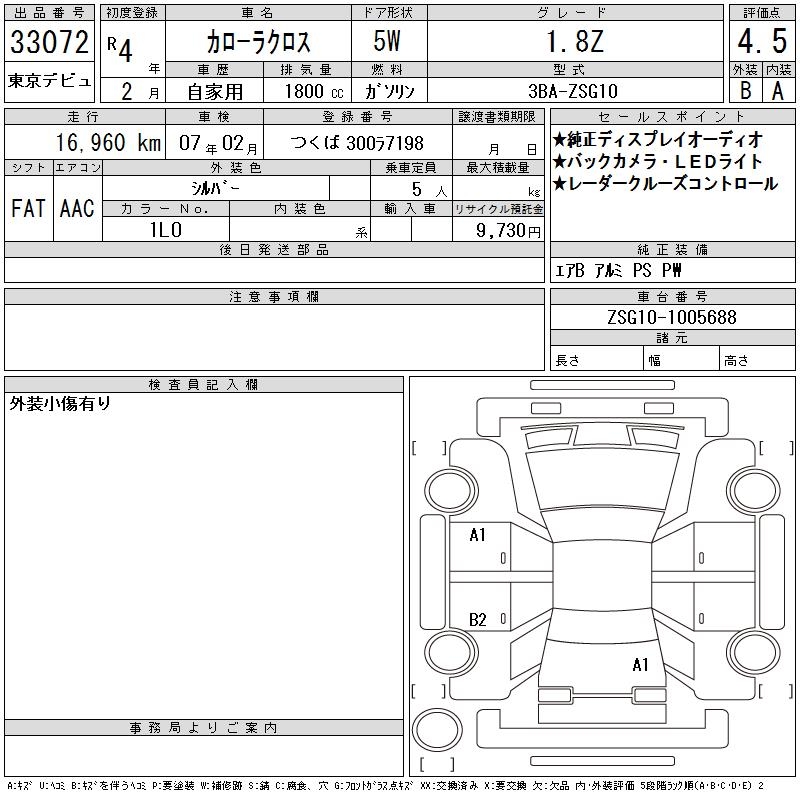Click the colour number 1L0

[166, 230]
